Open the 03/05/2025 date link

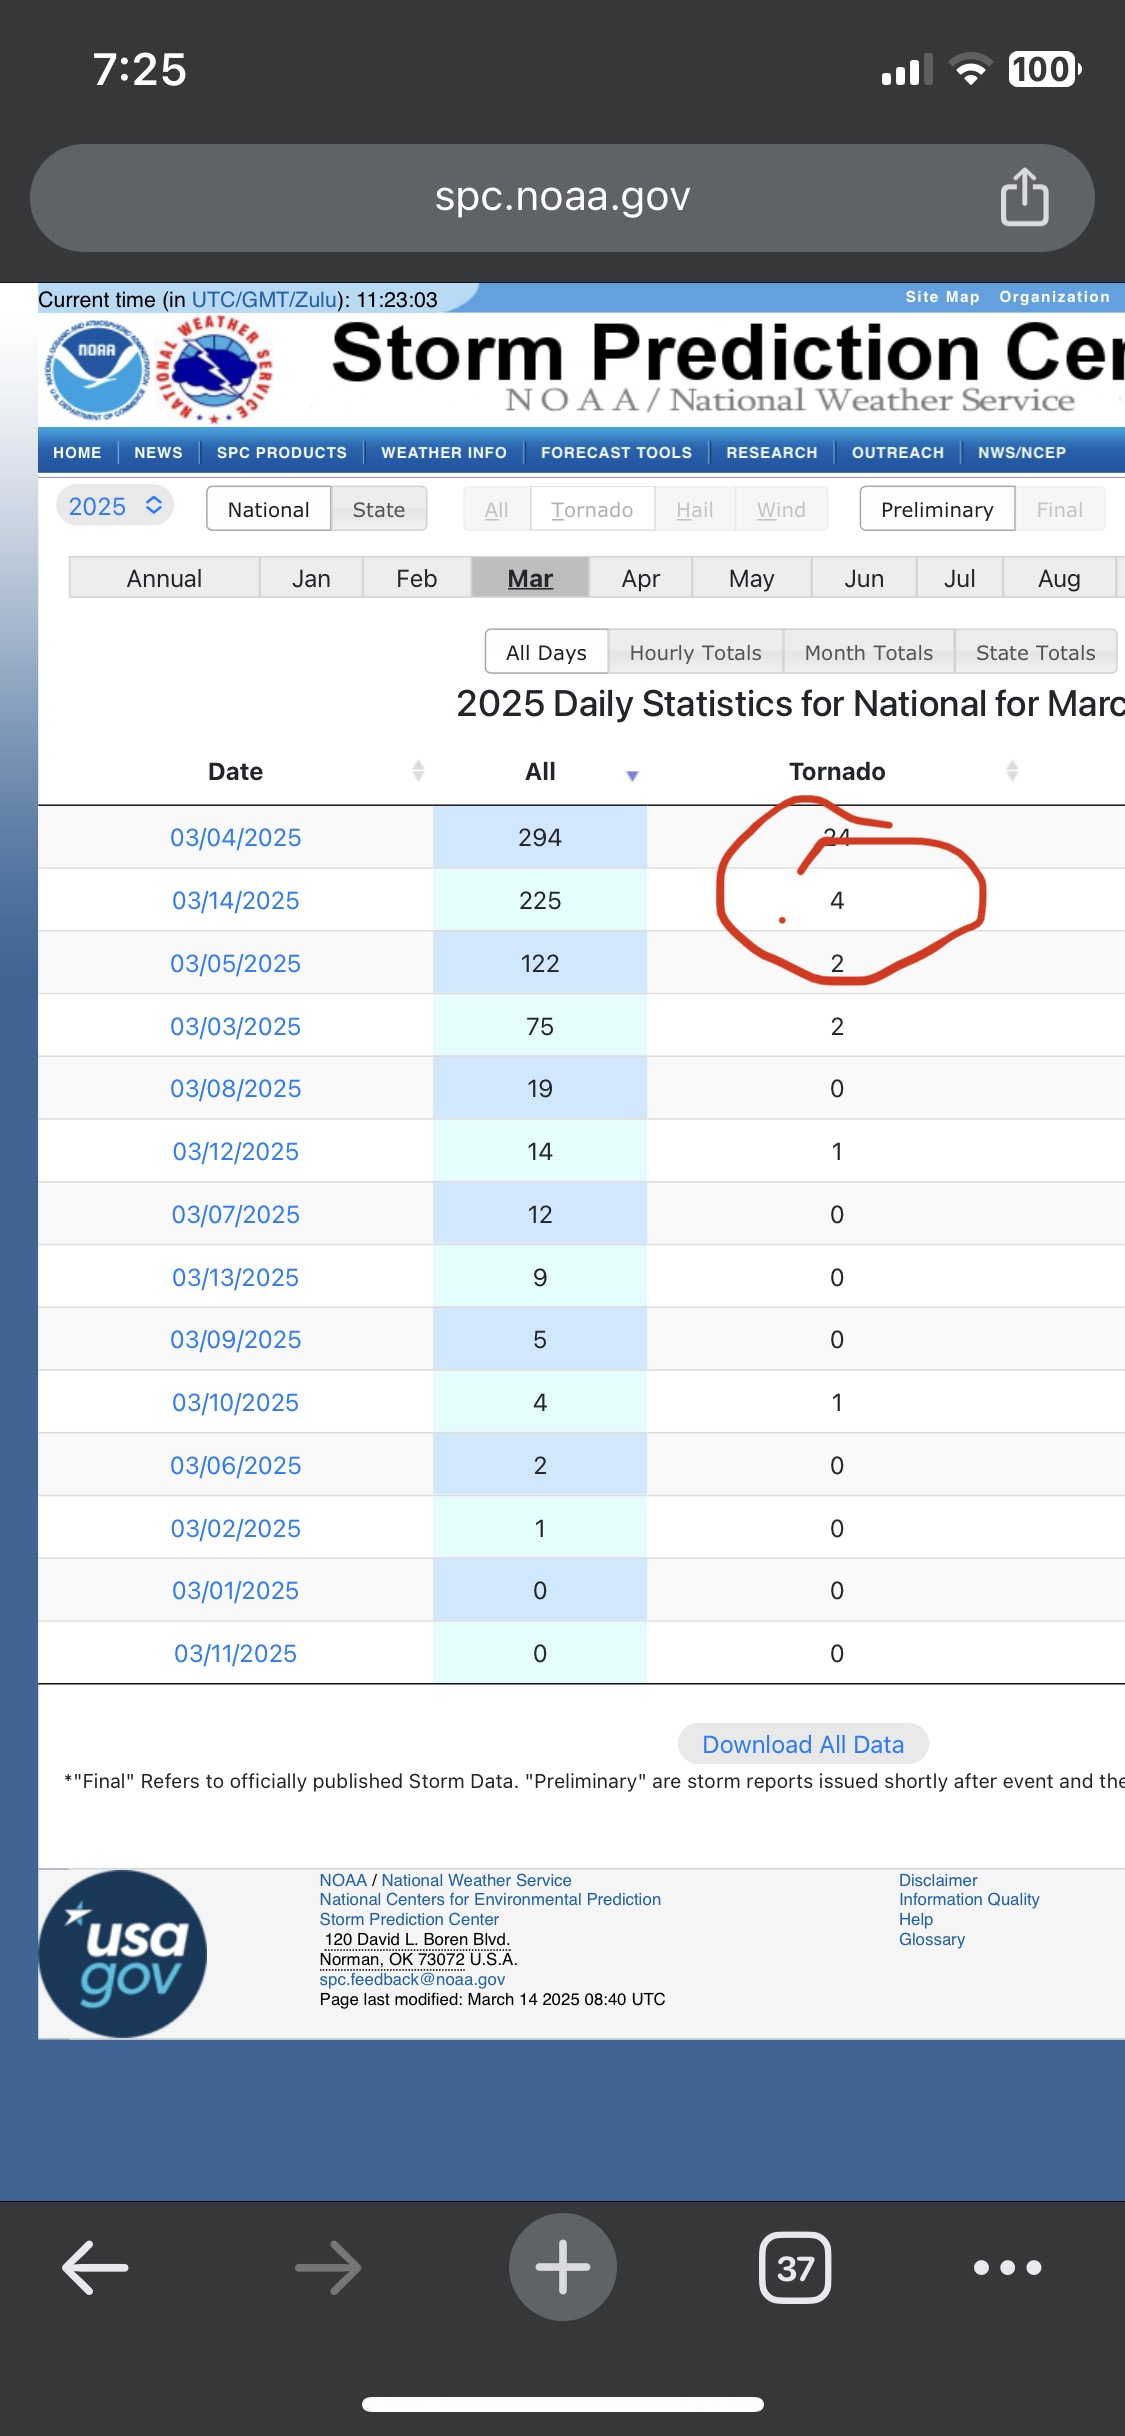[x=235, y=963]
